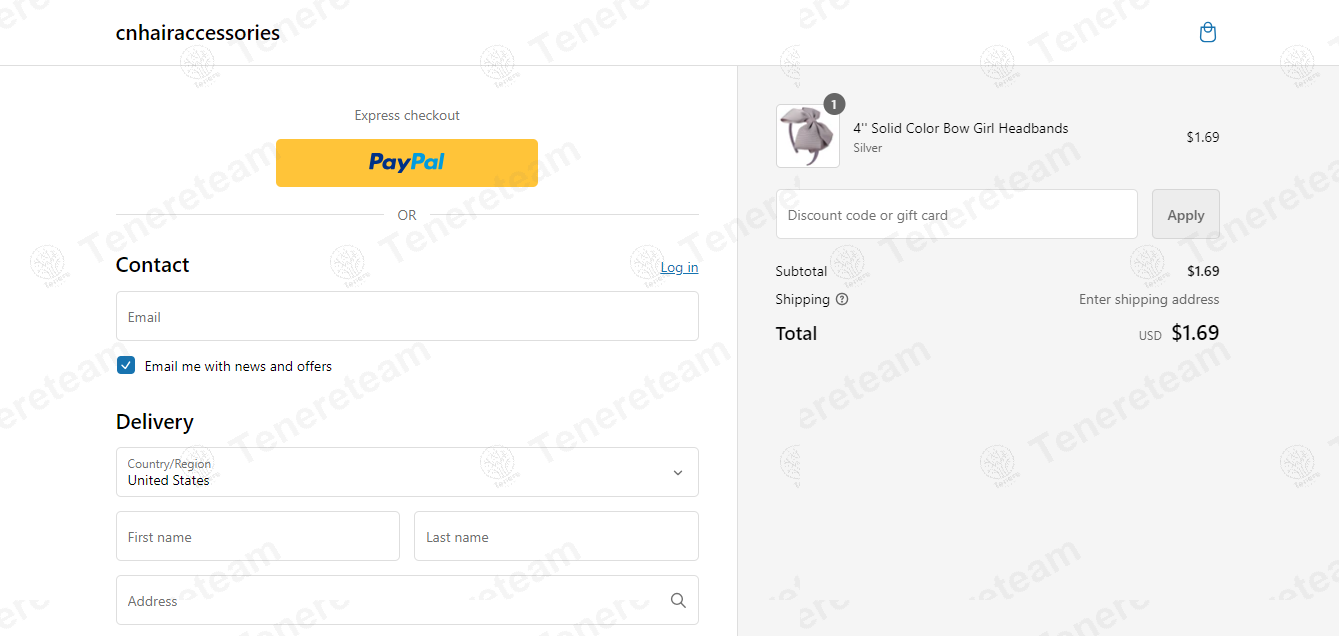Screen dimensions: 1339x636
Task: Click the Solid Color Bow Girl Headbands title
Action: tap(960, 128)
